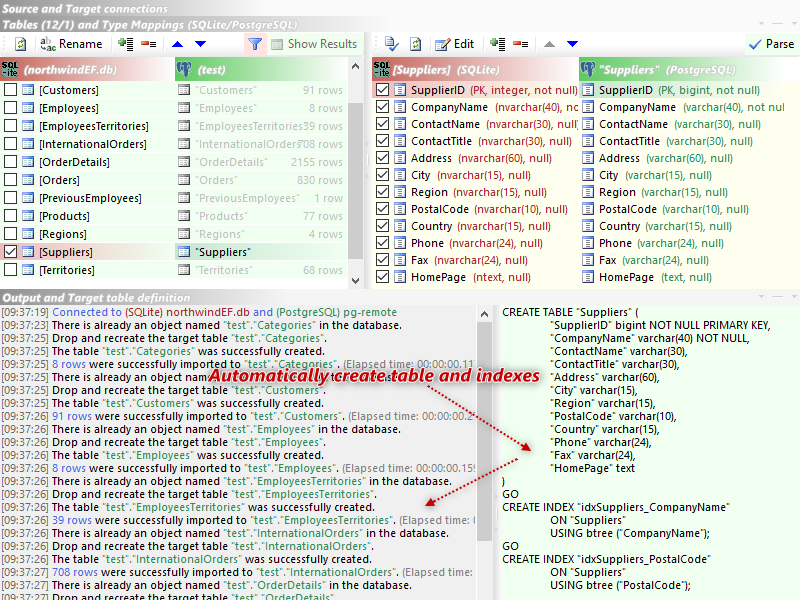Viewport: 800px width, 600px height.
Task: Add a table mapping row on the left toolbar
Action: [x=126, y=44]
